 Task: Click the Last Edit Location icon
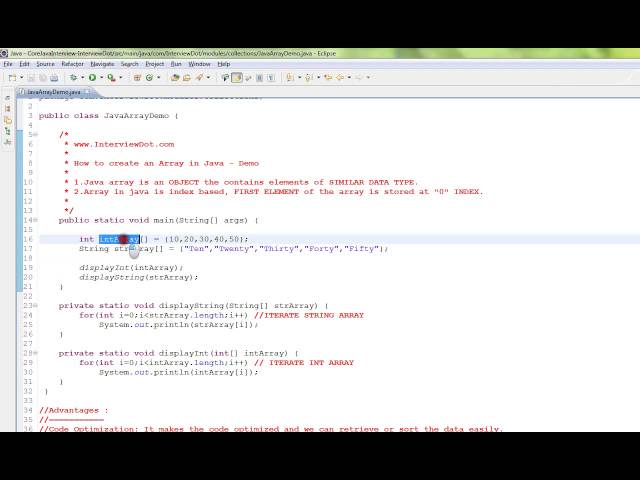click(x=328, y=78)
